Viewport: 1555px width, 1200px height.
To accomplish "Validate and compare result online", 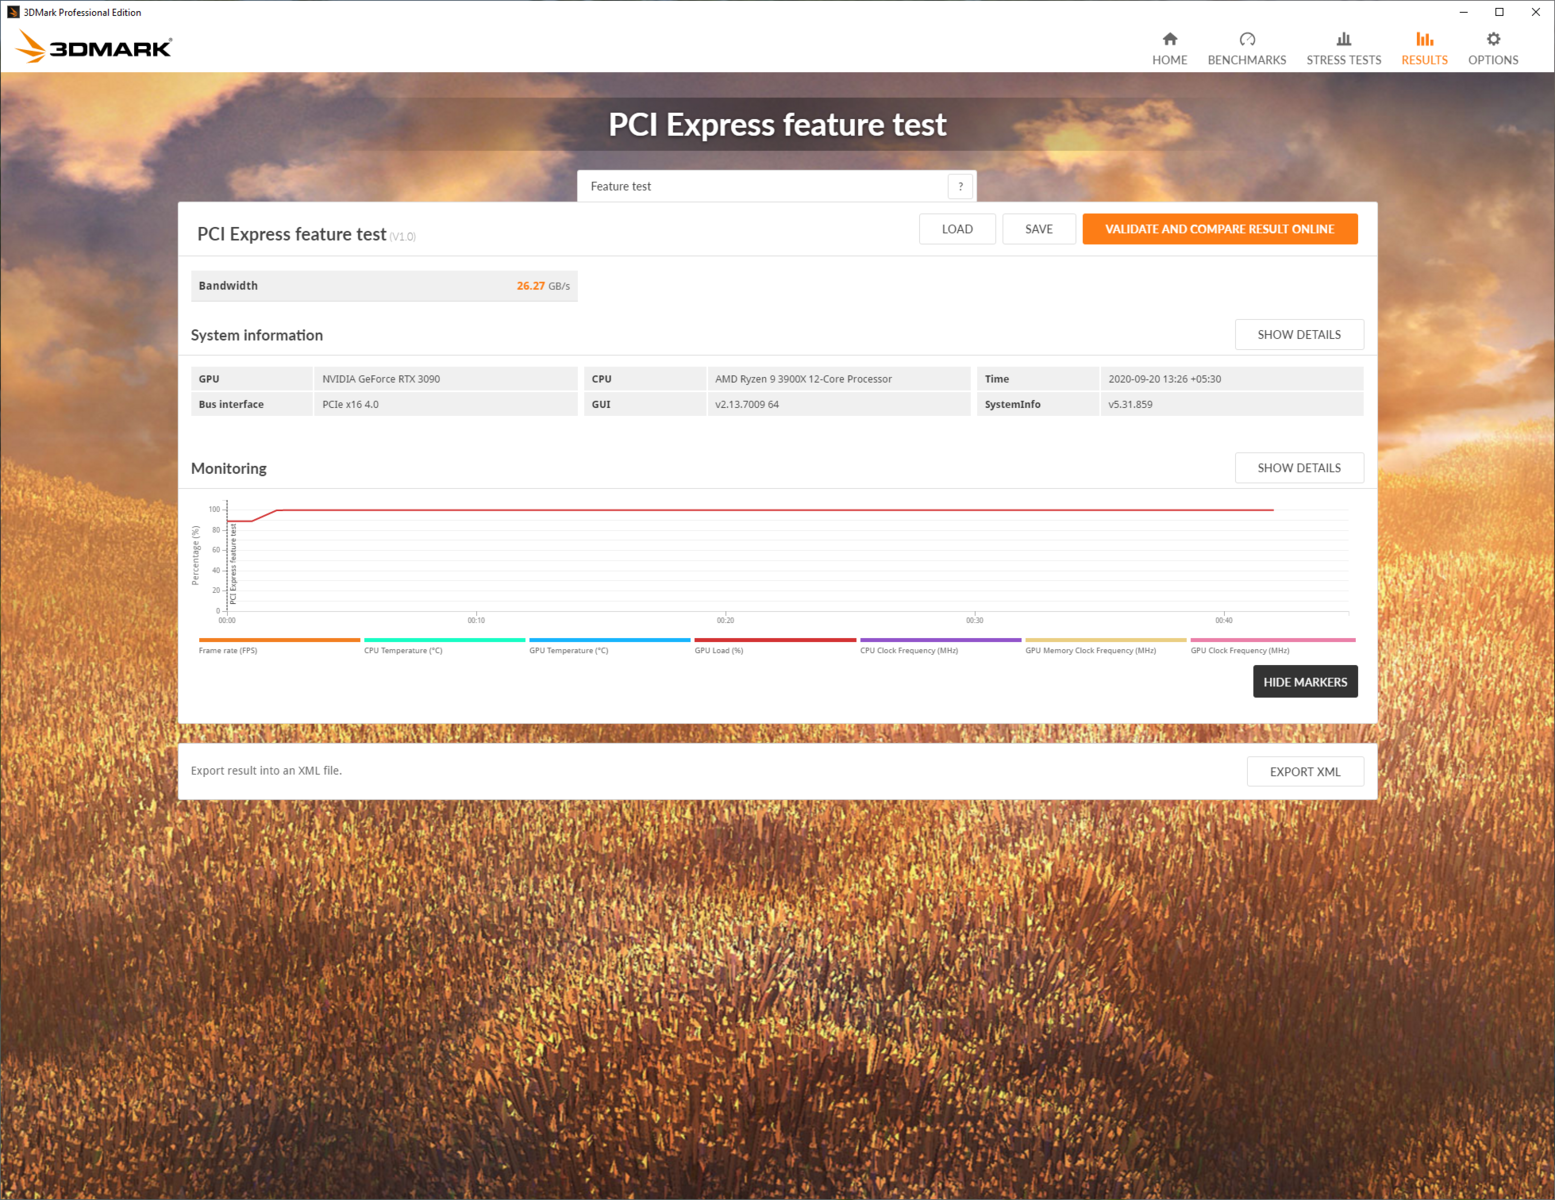I will [x=1220, y=229].
